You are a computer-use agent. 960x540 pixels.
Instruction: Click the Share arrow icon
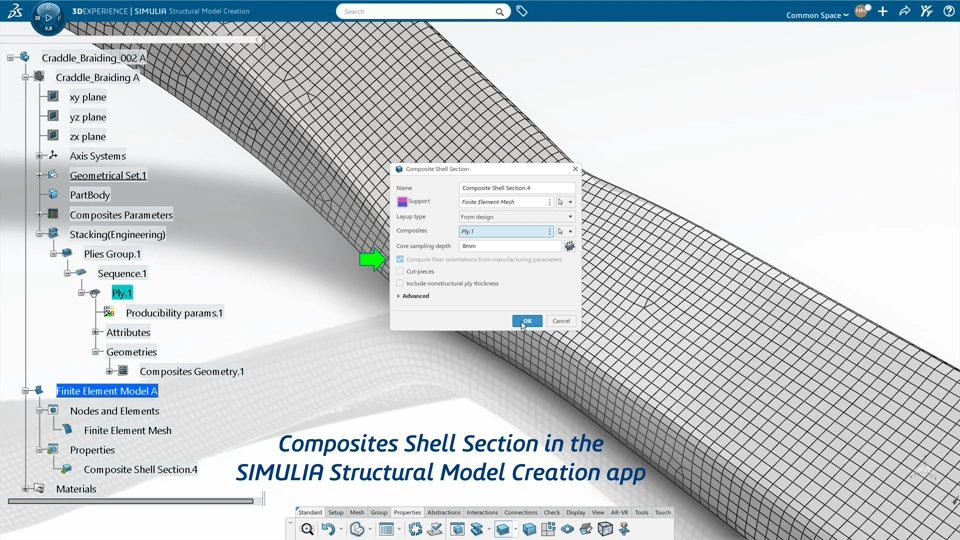904,11
